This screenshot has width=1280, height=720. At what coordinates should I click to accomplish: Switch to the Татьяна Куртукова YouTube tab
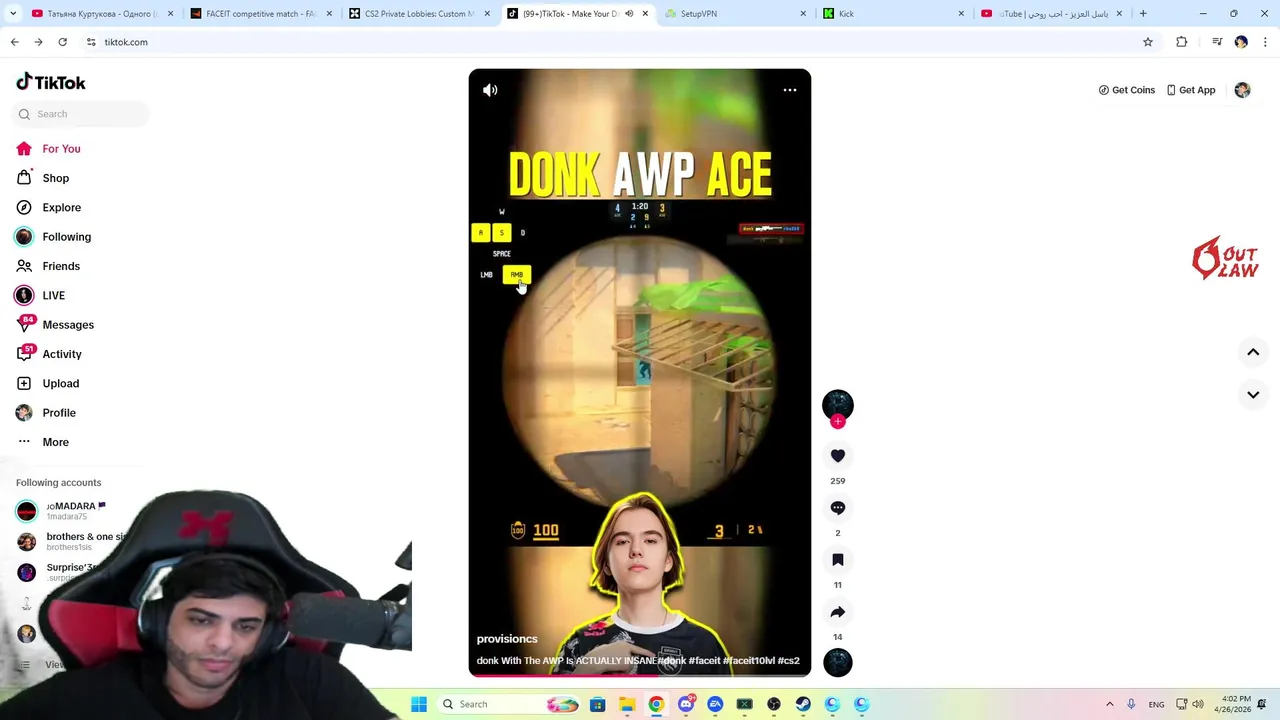pyautogui.click(x=102, y=14)
